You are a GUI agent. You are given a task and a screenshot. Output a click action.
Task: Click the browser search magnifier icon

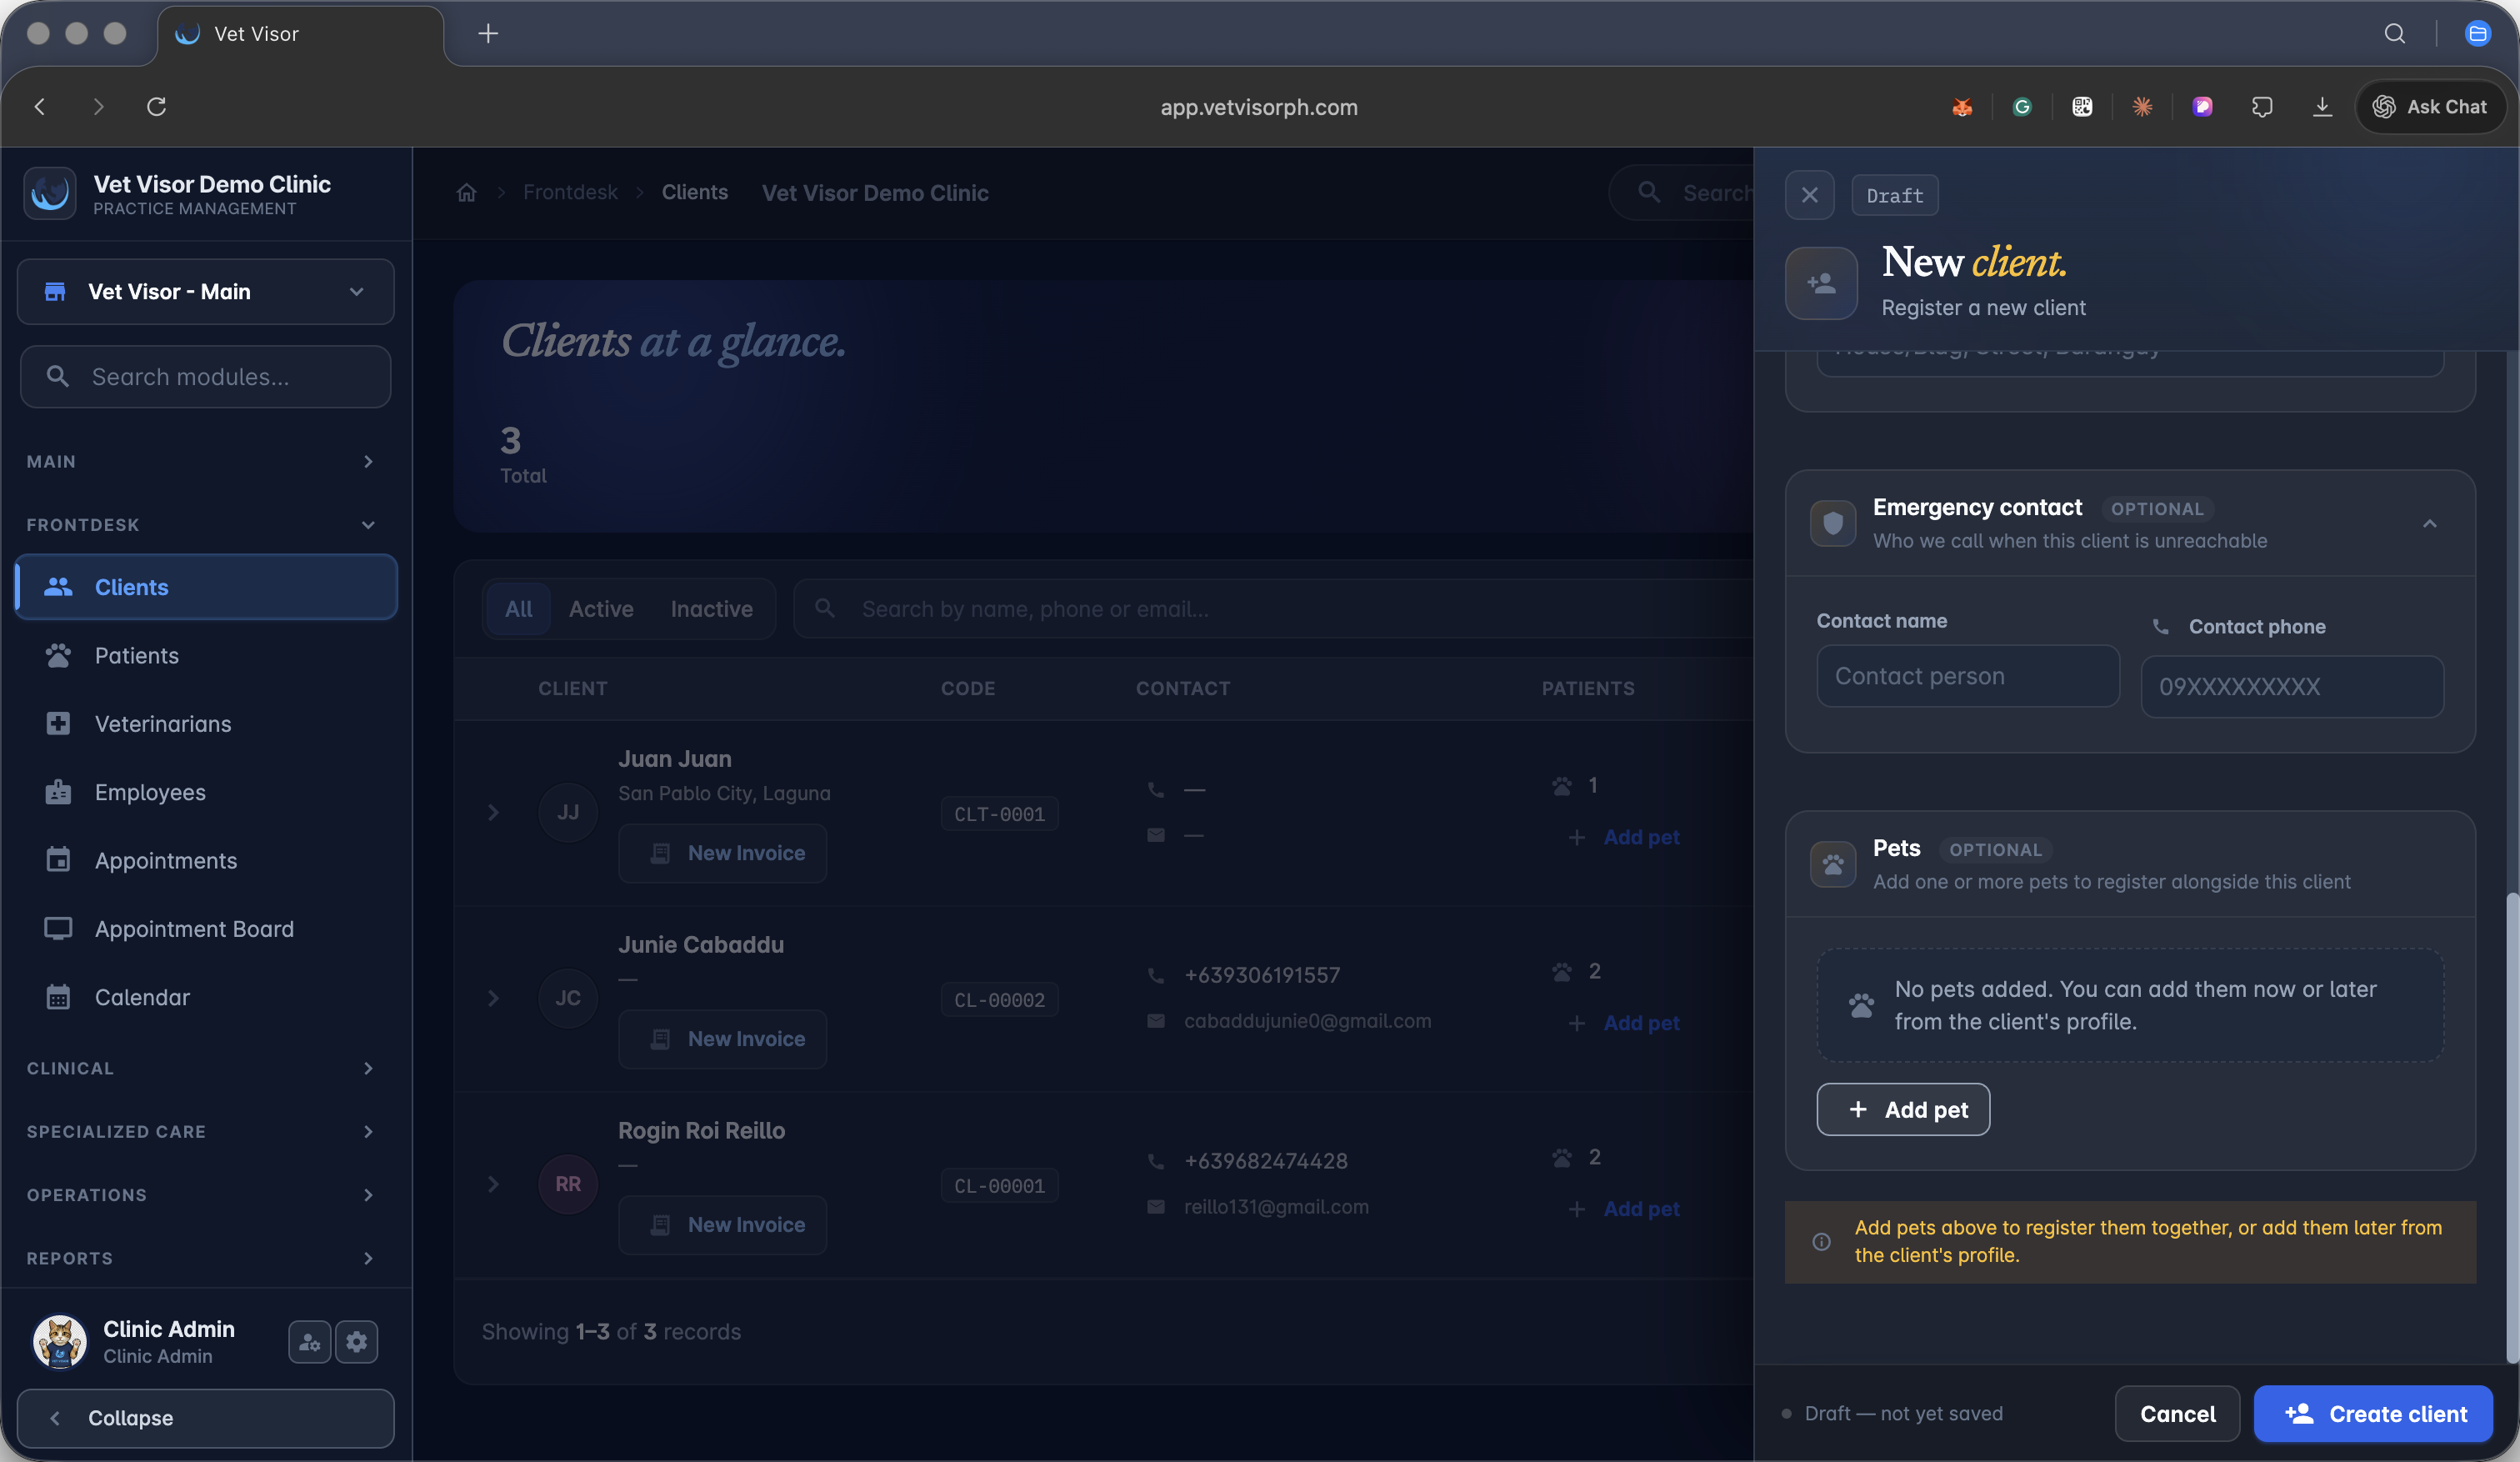(x=2394, y=33)
